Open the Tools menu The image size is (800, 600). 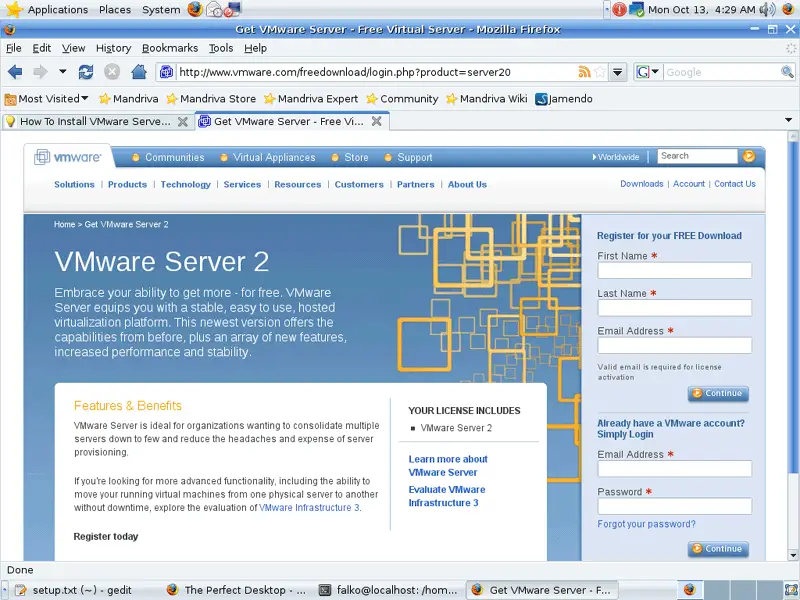[x=221, y=48]
